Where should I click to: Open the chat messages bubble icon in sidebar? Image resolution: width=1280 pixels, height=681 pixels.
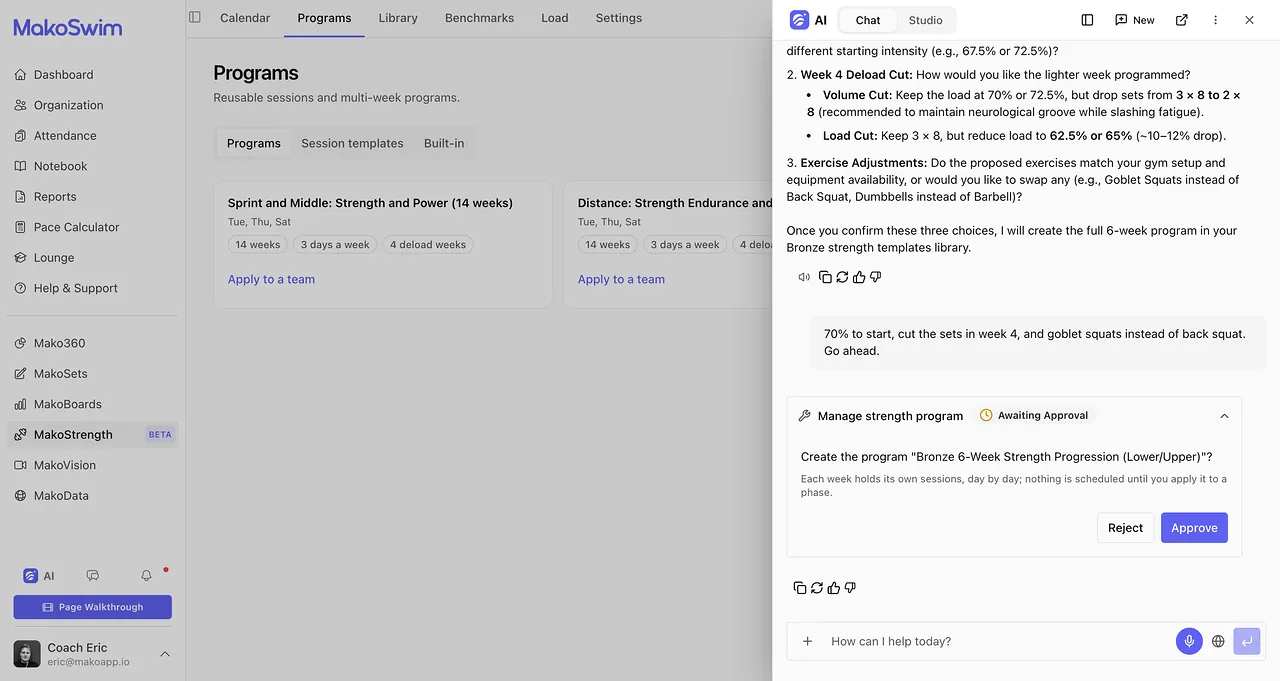(93, 576)
